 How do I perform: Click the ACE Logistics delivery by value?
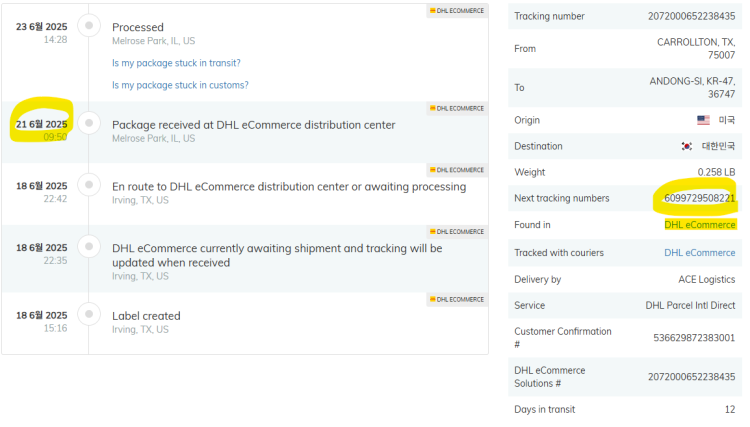coord(706,279)
